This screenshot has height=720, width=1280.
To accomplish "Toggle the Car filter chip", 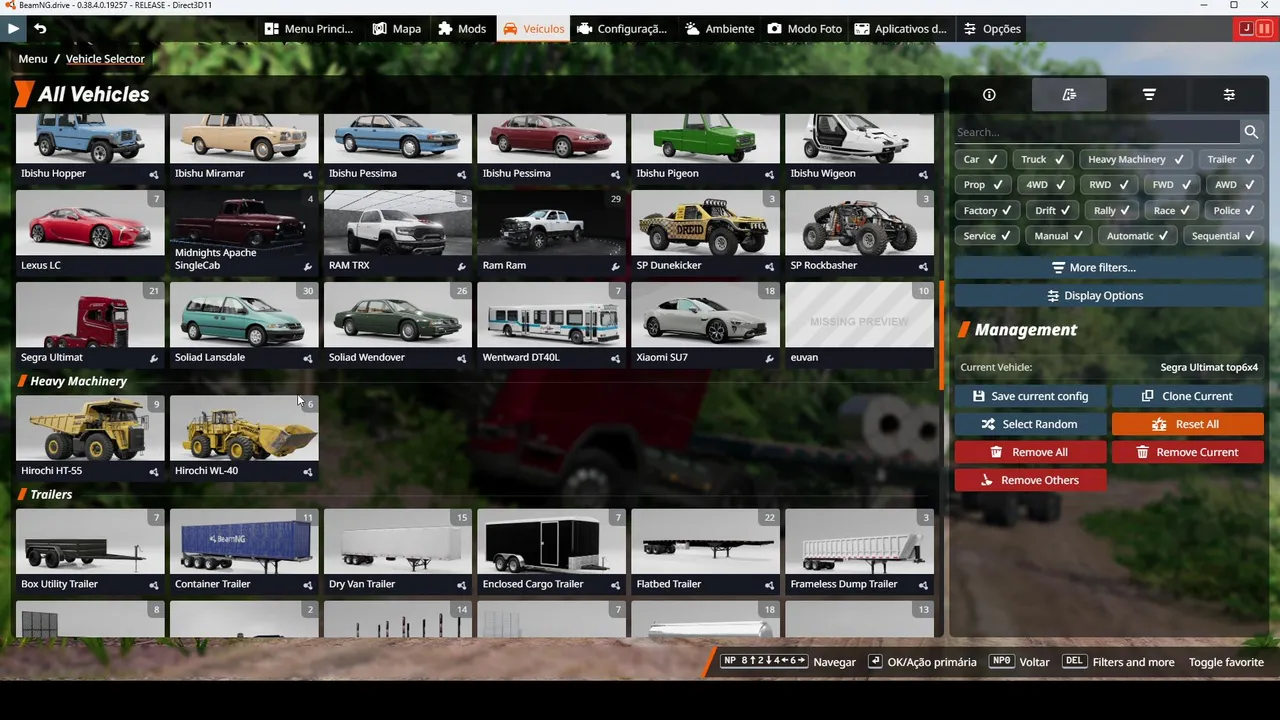I will pos(981,159).
